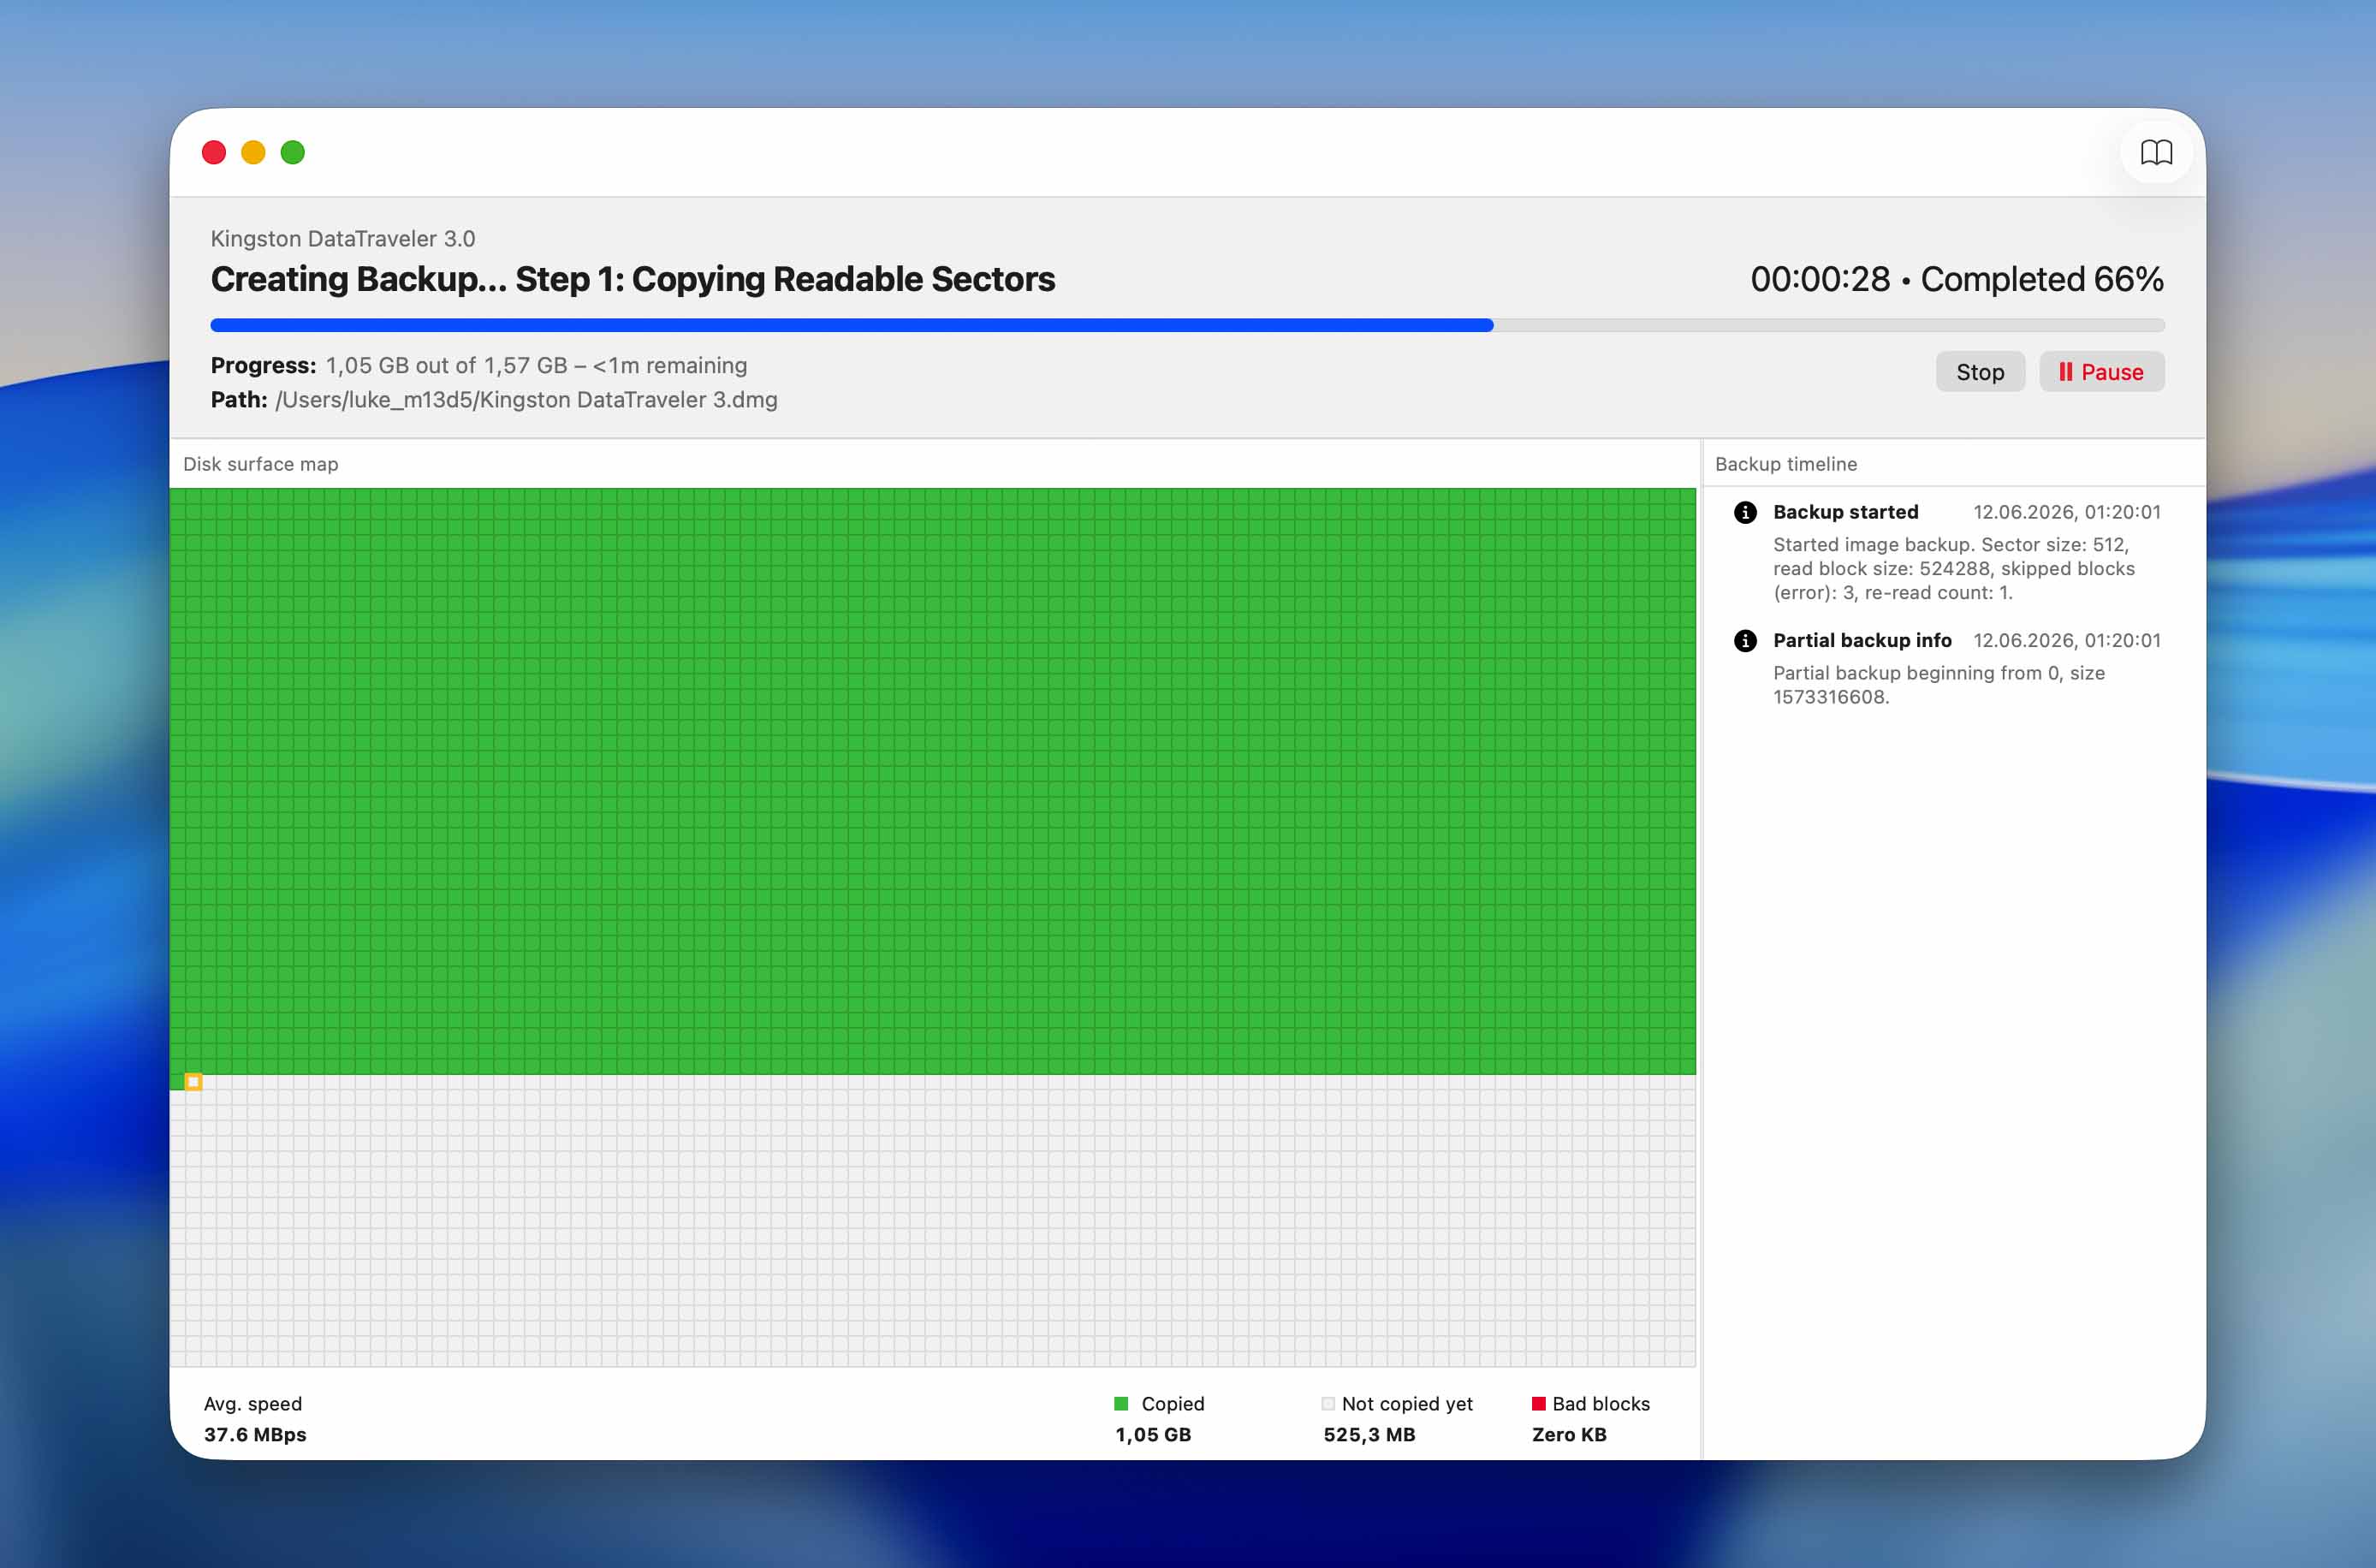Pause the backup process
The image size is (2376, 1568).
click(2102, 372)
